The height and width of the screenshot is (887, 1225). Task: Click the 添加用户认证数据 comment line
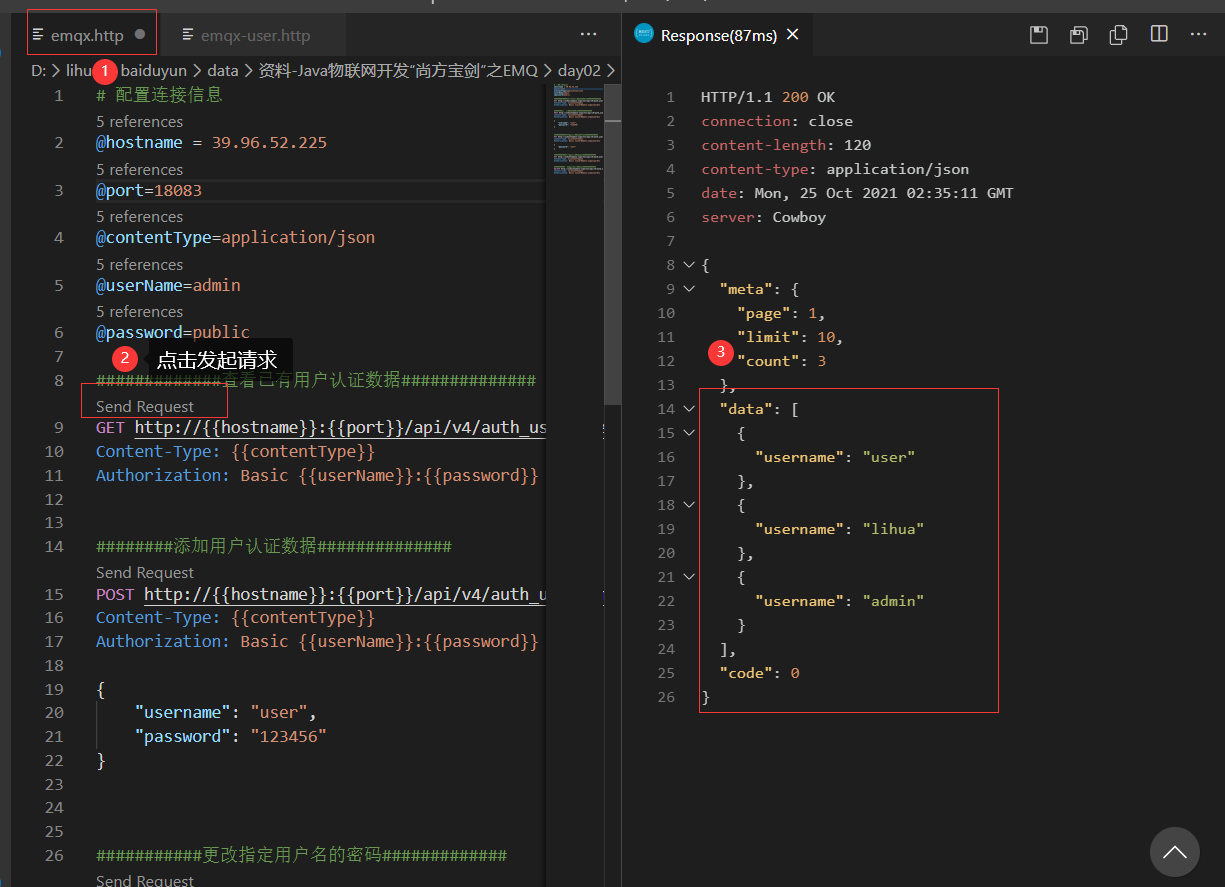click(273, 546)
